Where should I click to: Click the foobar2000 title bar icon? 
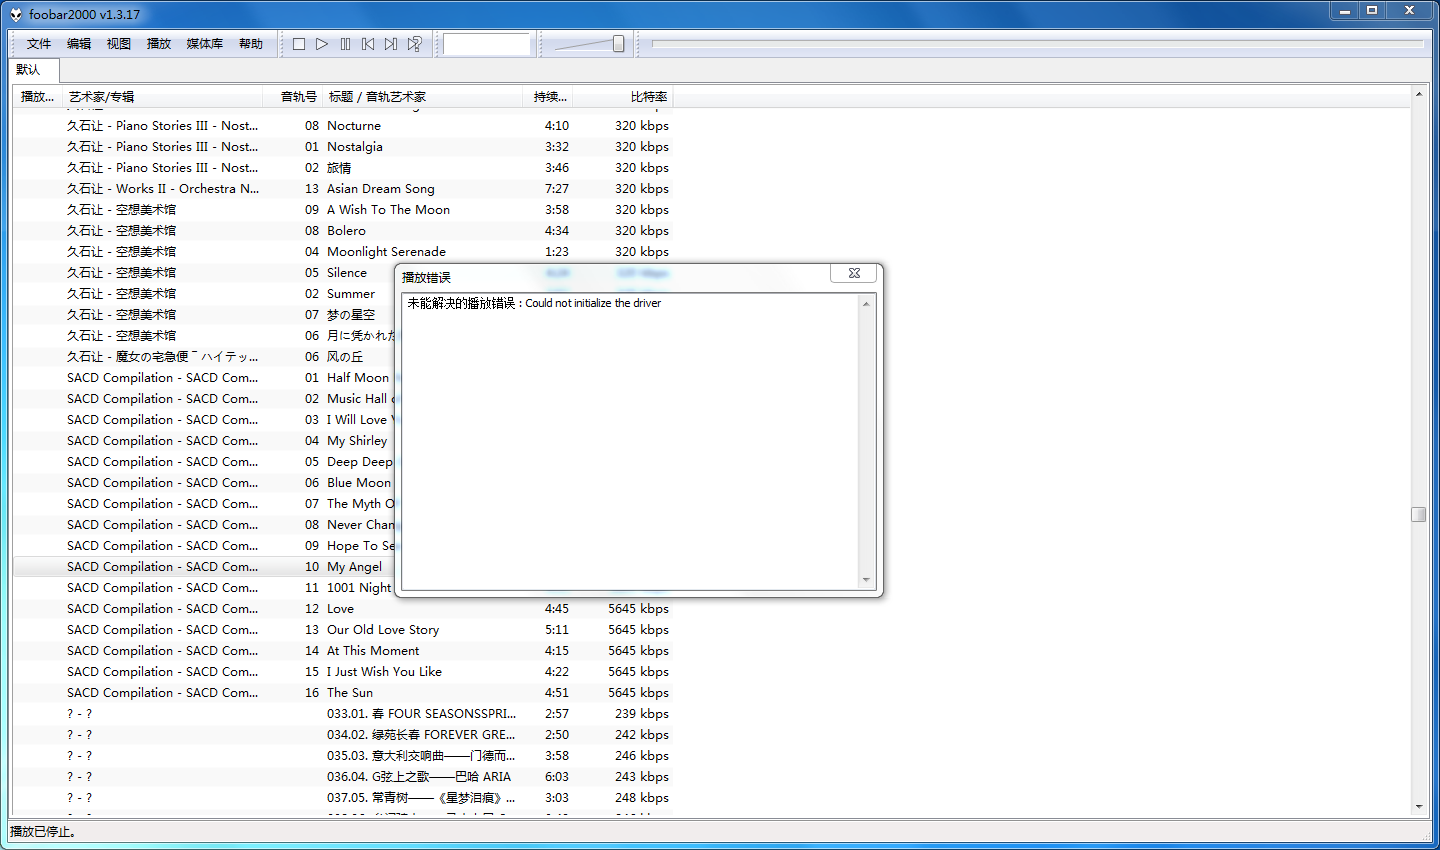pos(15,14)
